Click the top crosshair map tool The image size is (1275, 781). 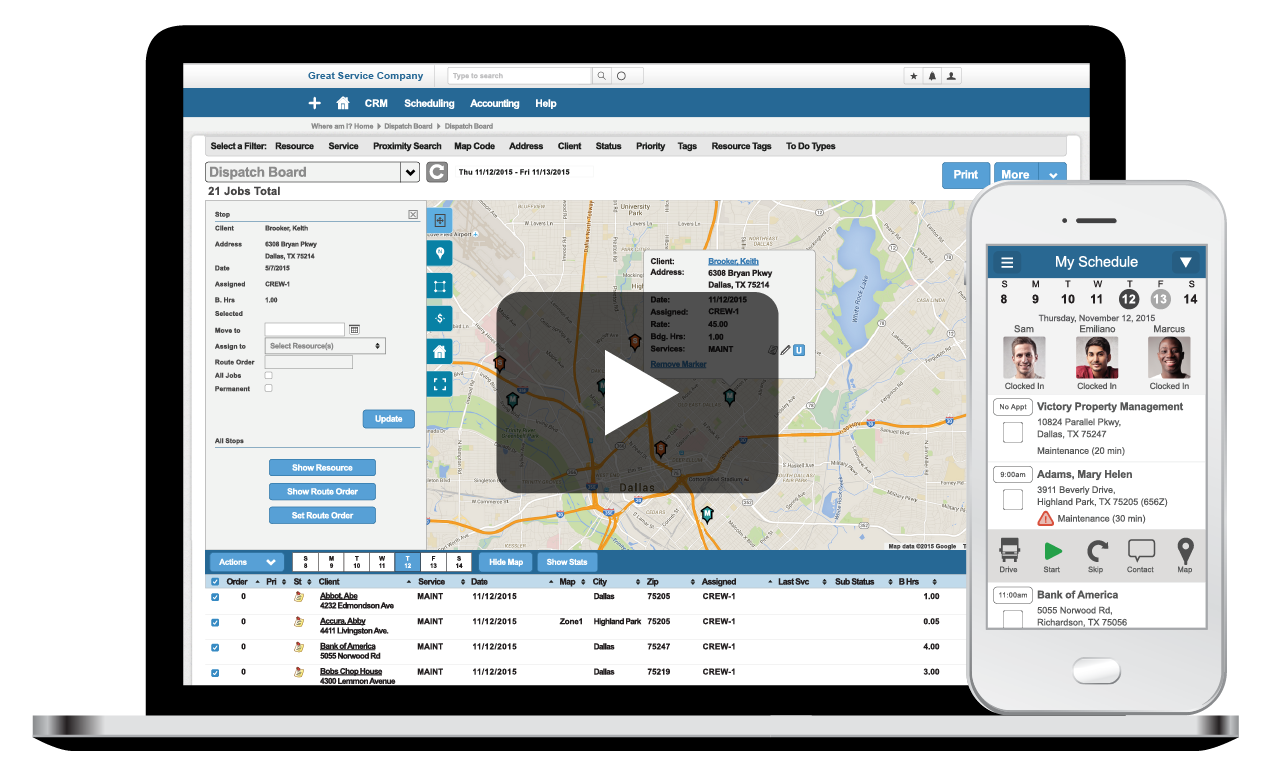(x=439, y=220)
